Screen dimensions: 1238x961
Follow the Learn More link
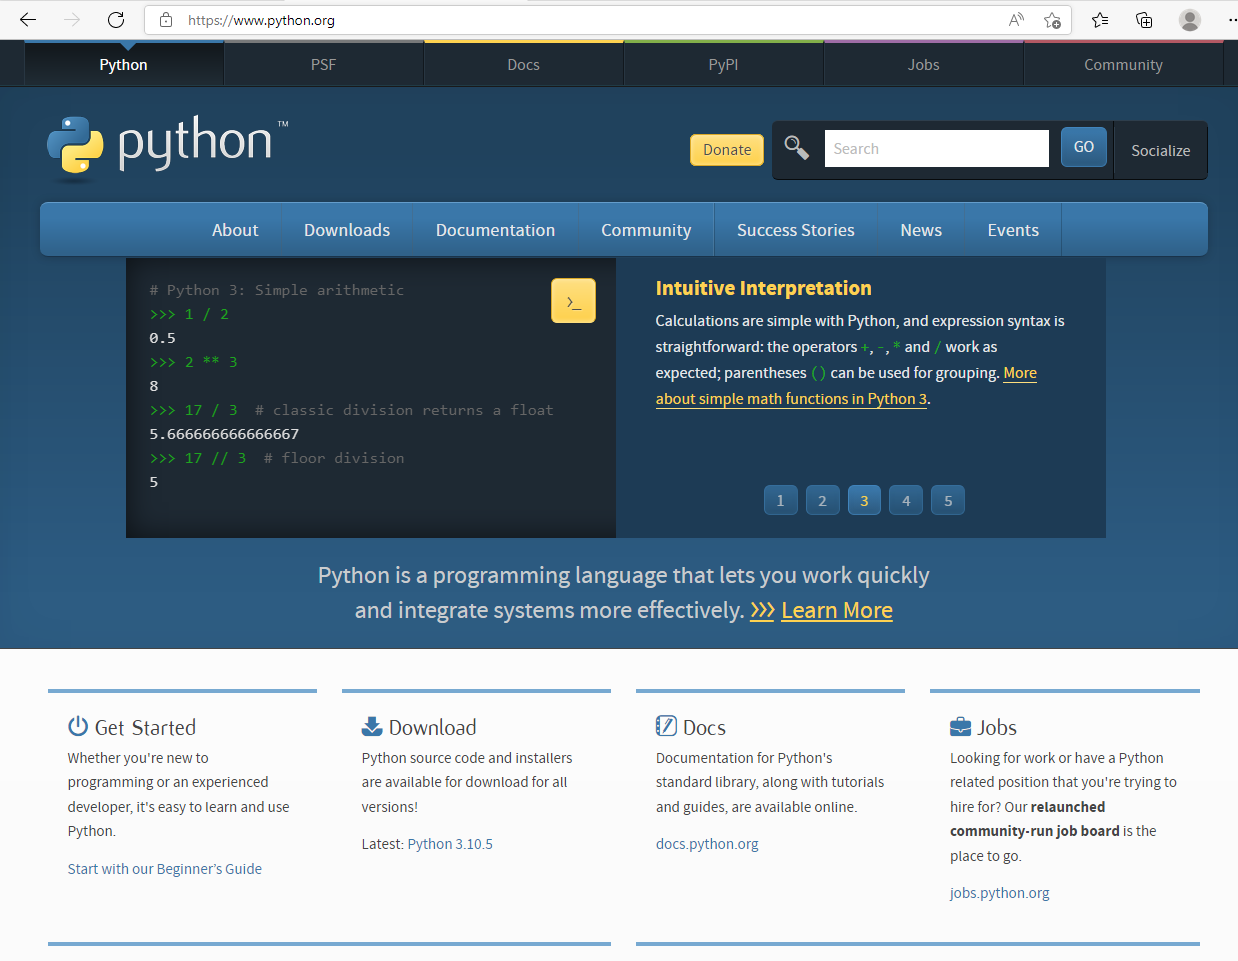tap(836, 611)
